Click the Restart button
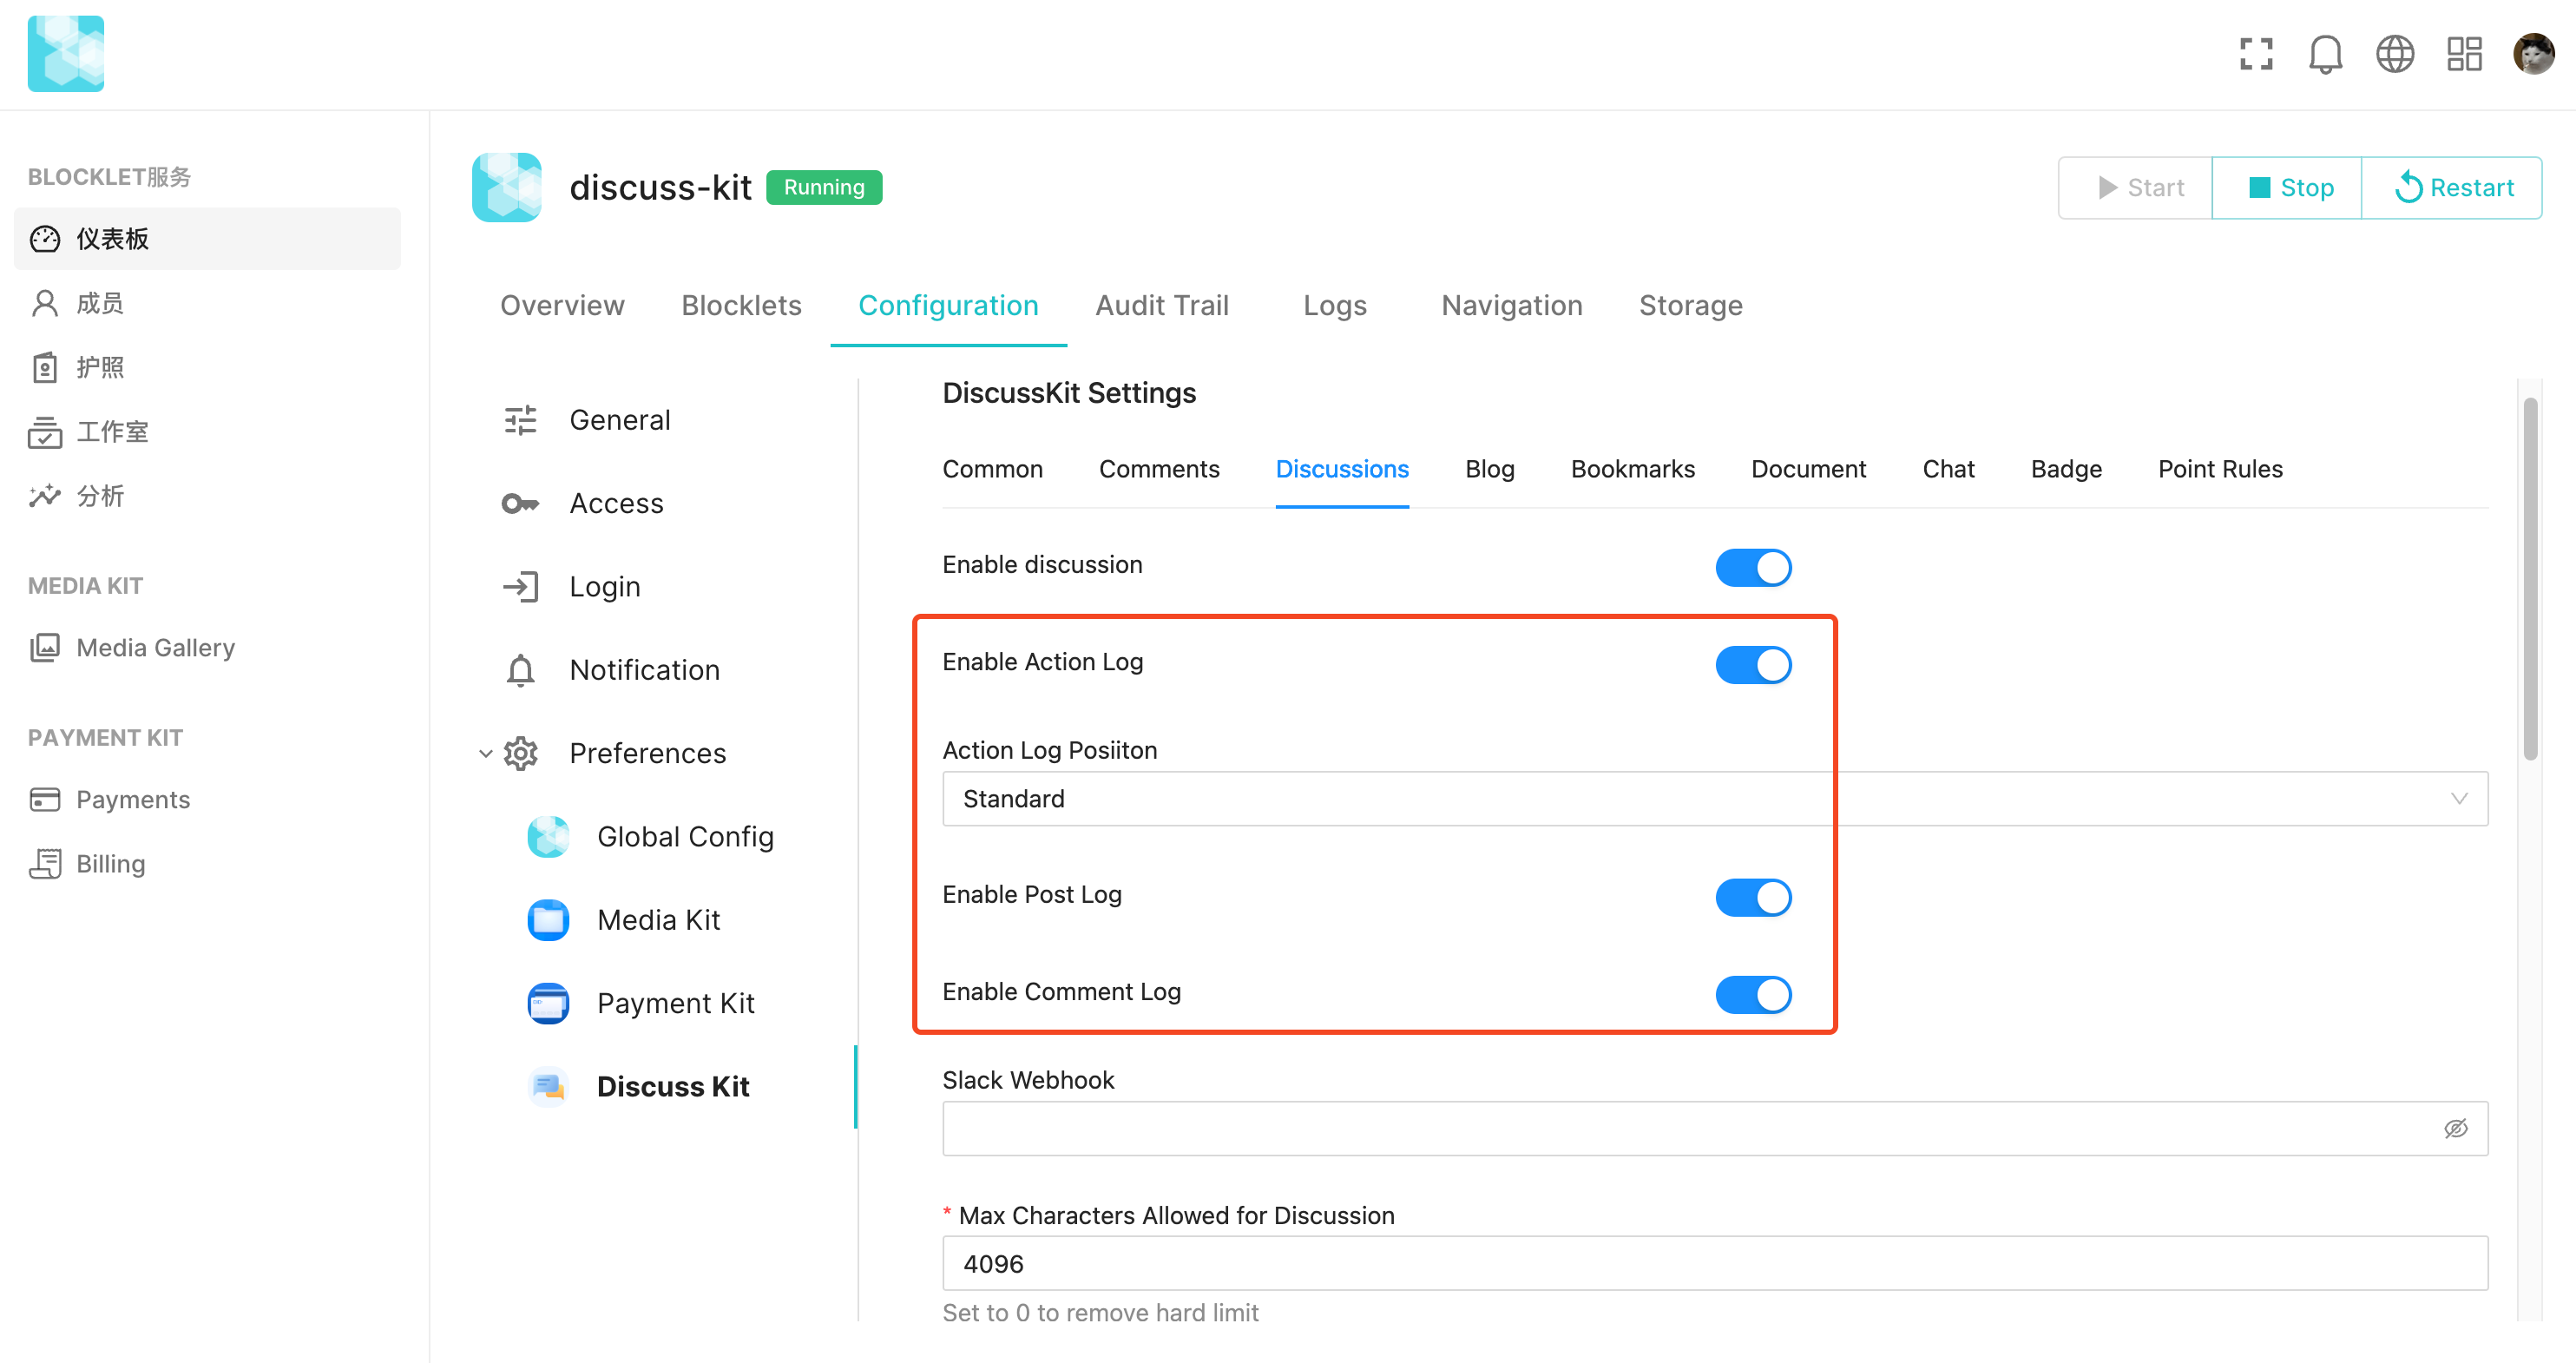Screen dimensions: 2576x1363 pyautogui.click(x=2453, y=188)
